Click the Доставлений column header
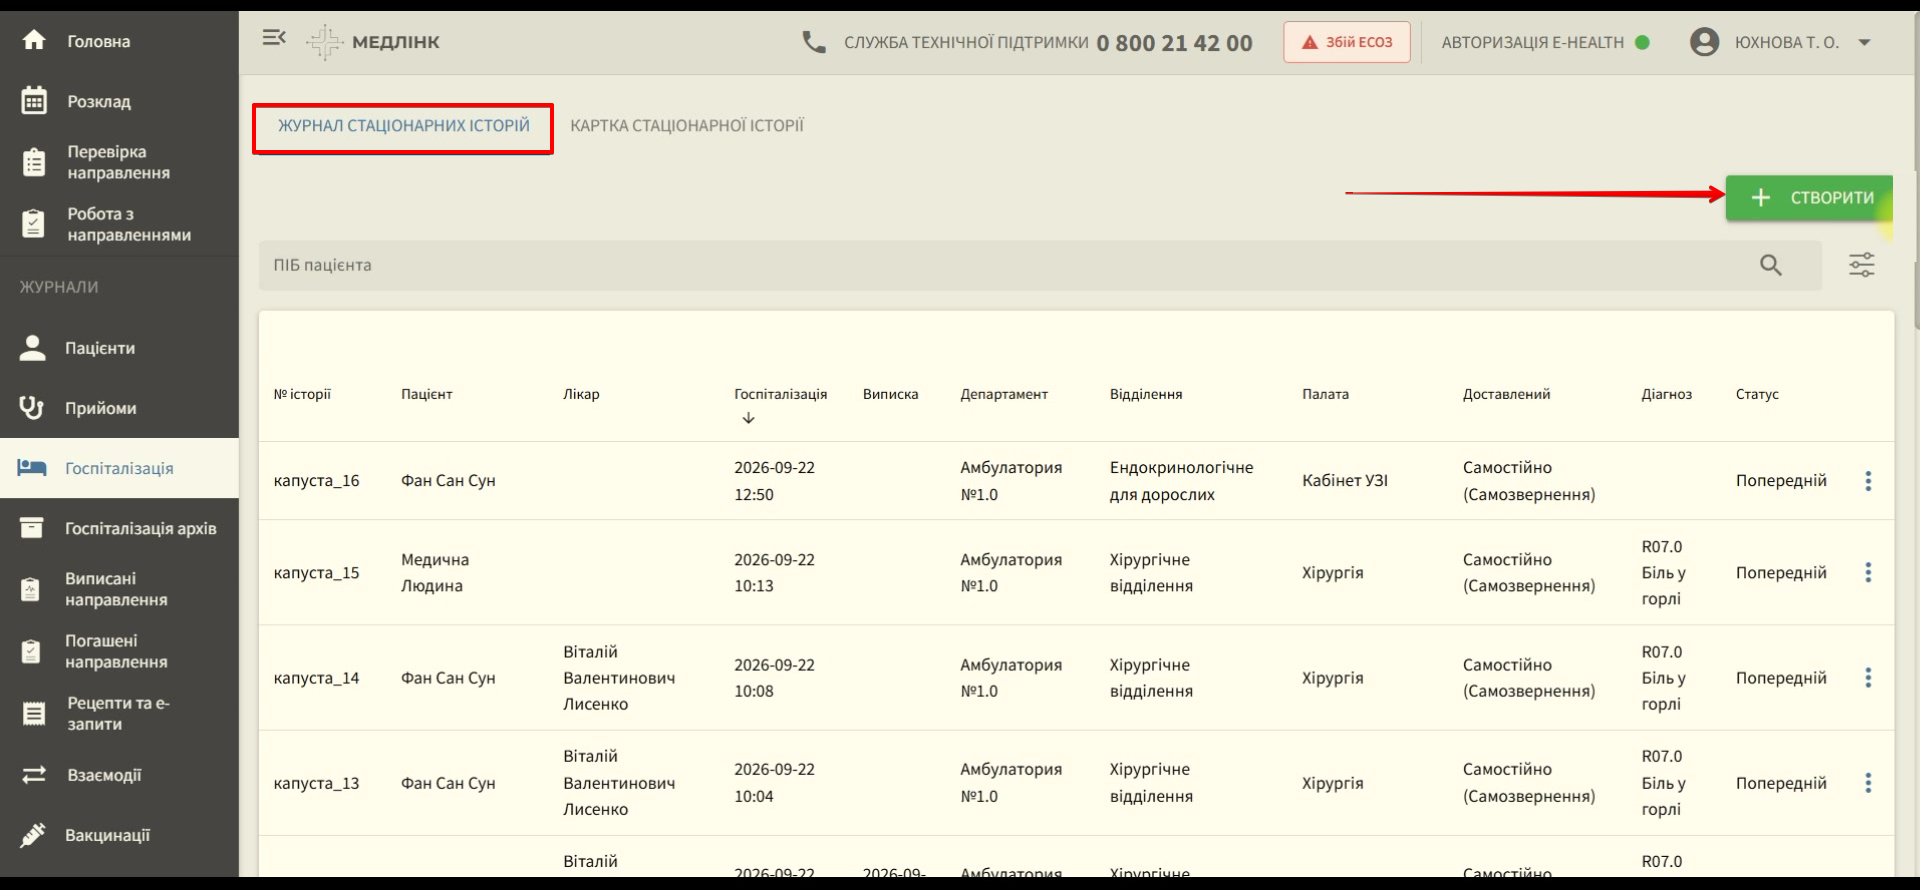This screenshot has width=1920, height=890. click(x=1506, y=394)
